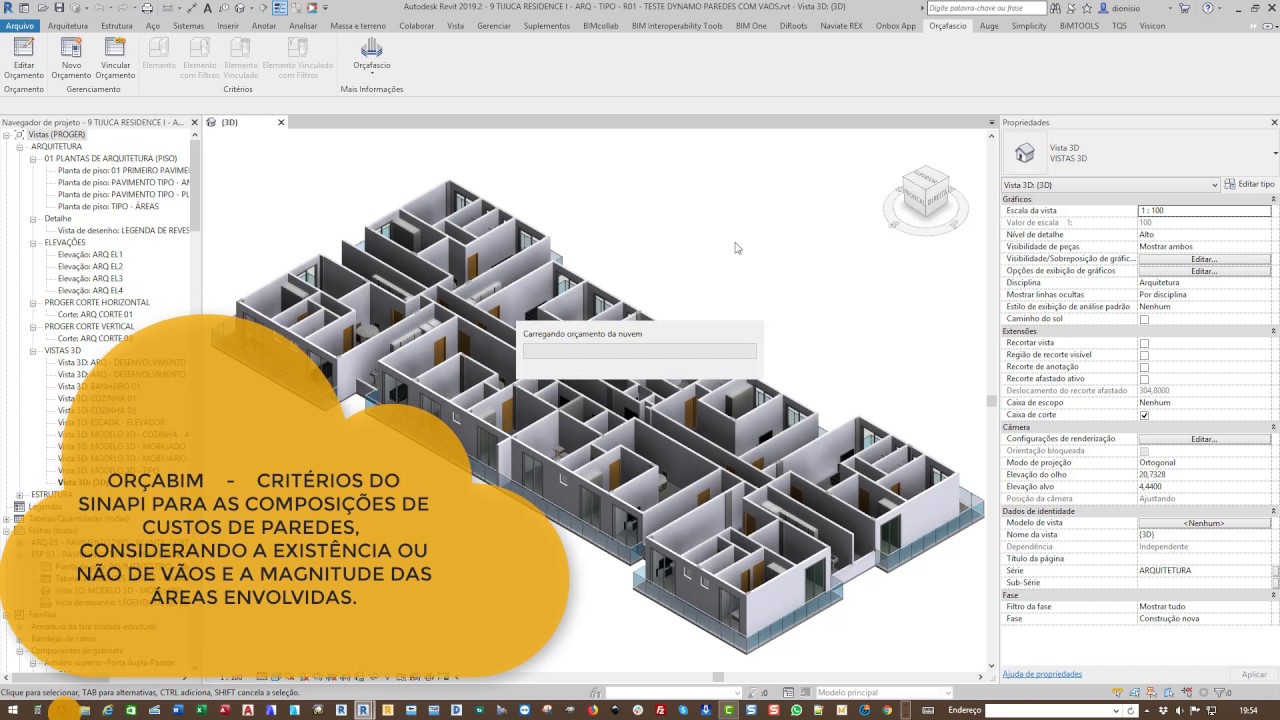Click the Editar tipo icon button
Viewport: 1280px width, 720px height.
click(1249, 185)
